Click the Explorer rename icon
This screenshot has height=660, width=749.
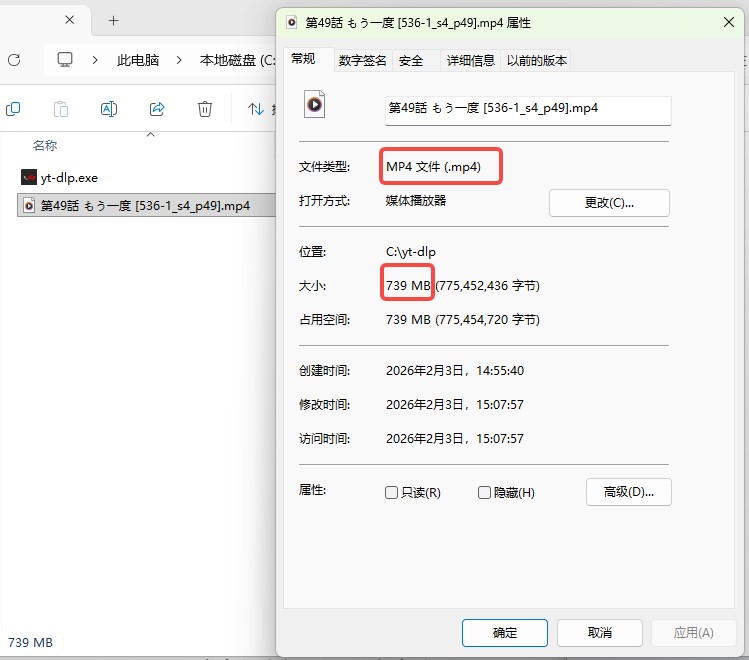click(109, 109)
